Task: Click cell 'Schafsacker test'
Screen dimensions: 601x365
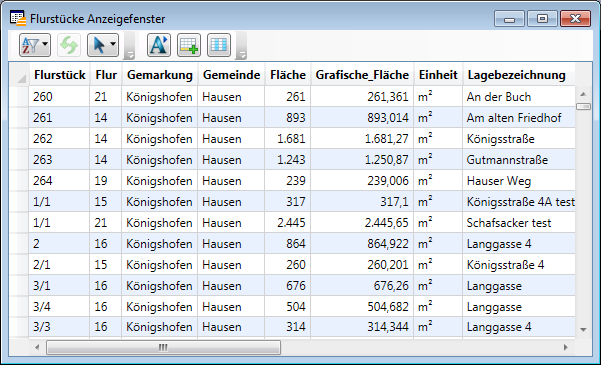Action: coord(519,223)
